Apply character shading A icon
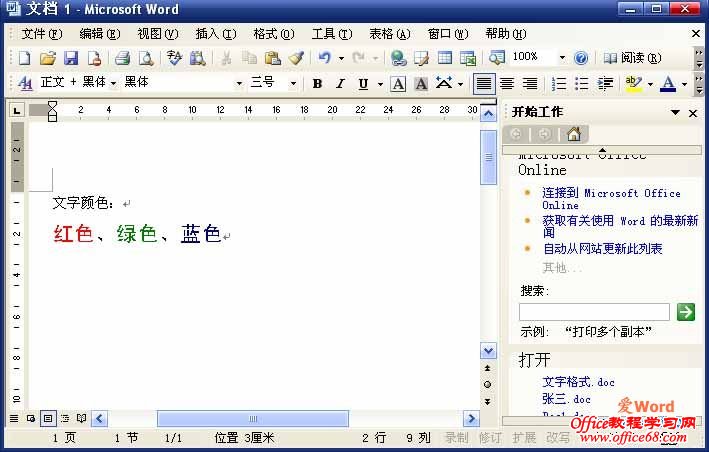Image resolution: width=709 pixels, height=452 pixels. [421, 84]
